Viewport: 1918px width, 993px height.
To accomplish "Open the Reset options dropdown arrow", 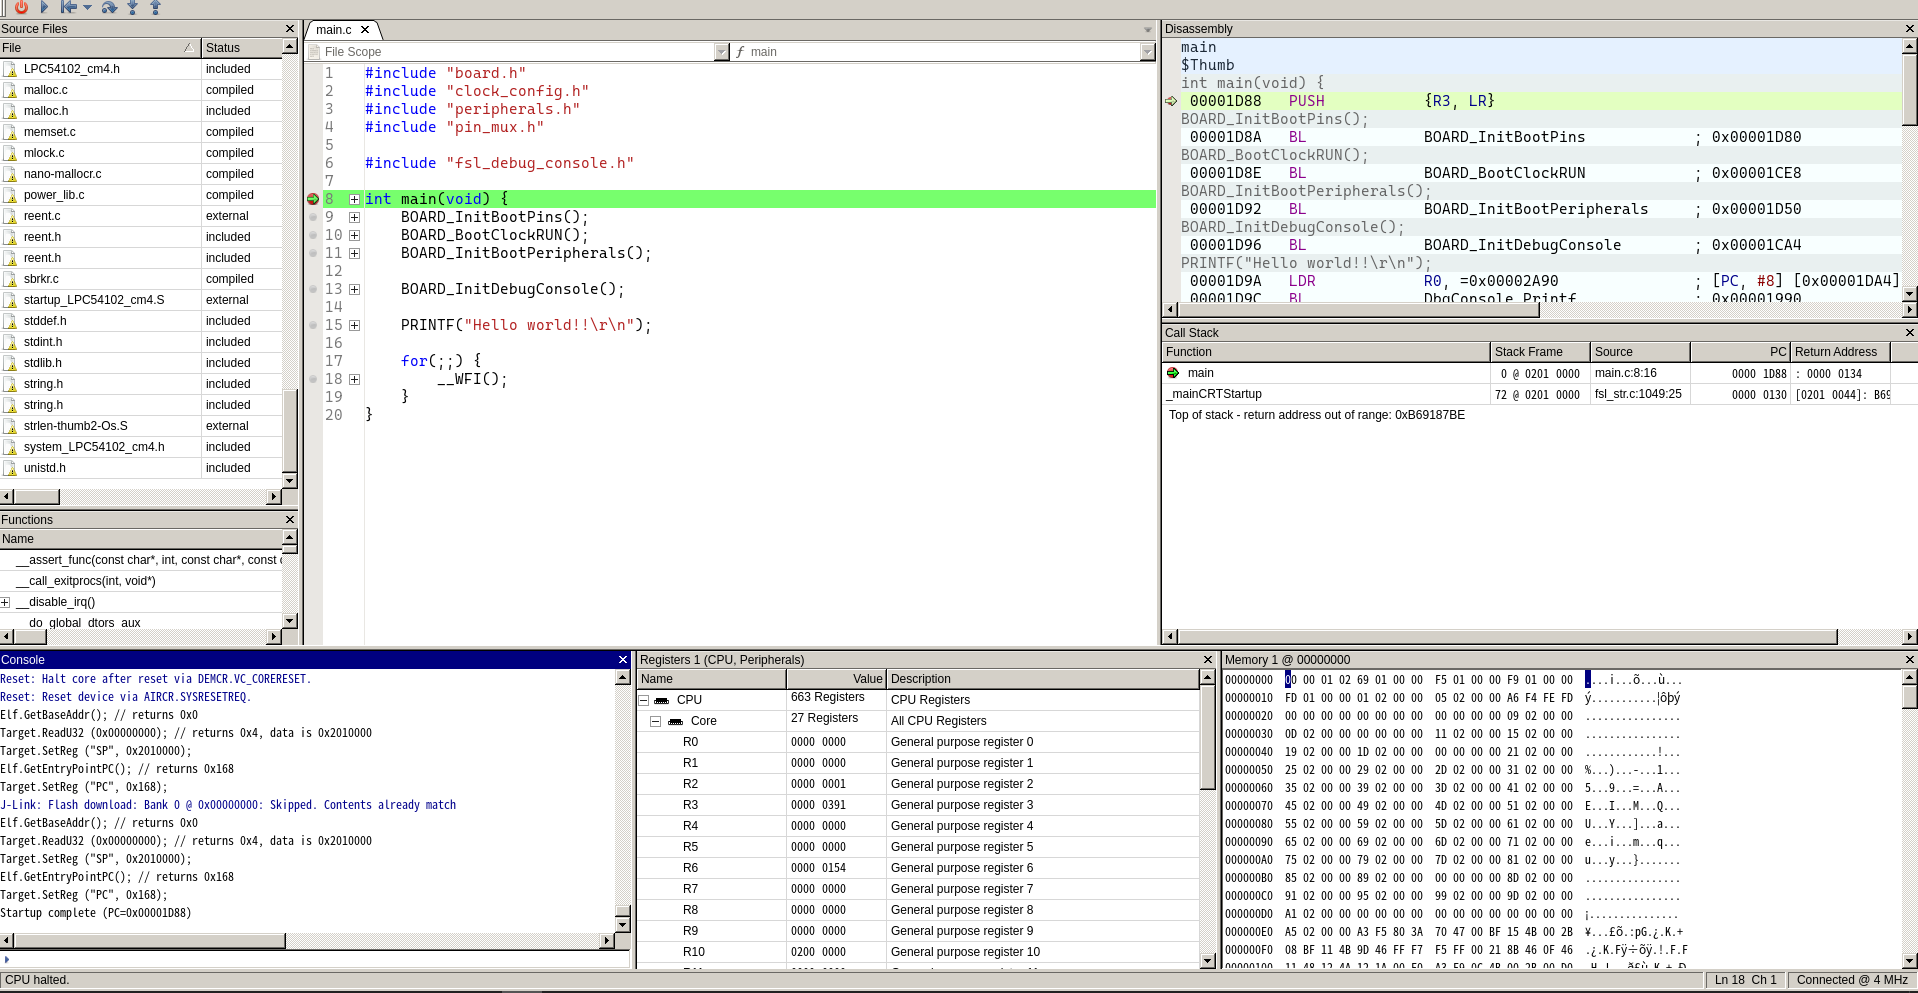I will (87, 7).
